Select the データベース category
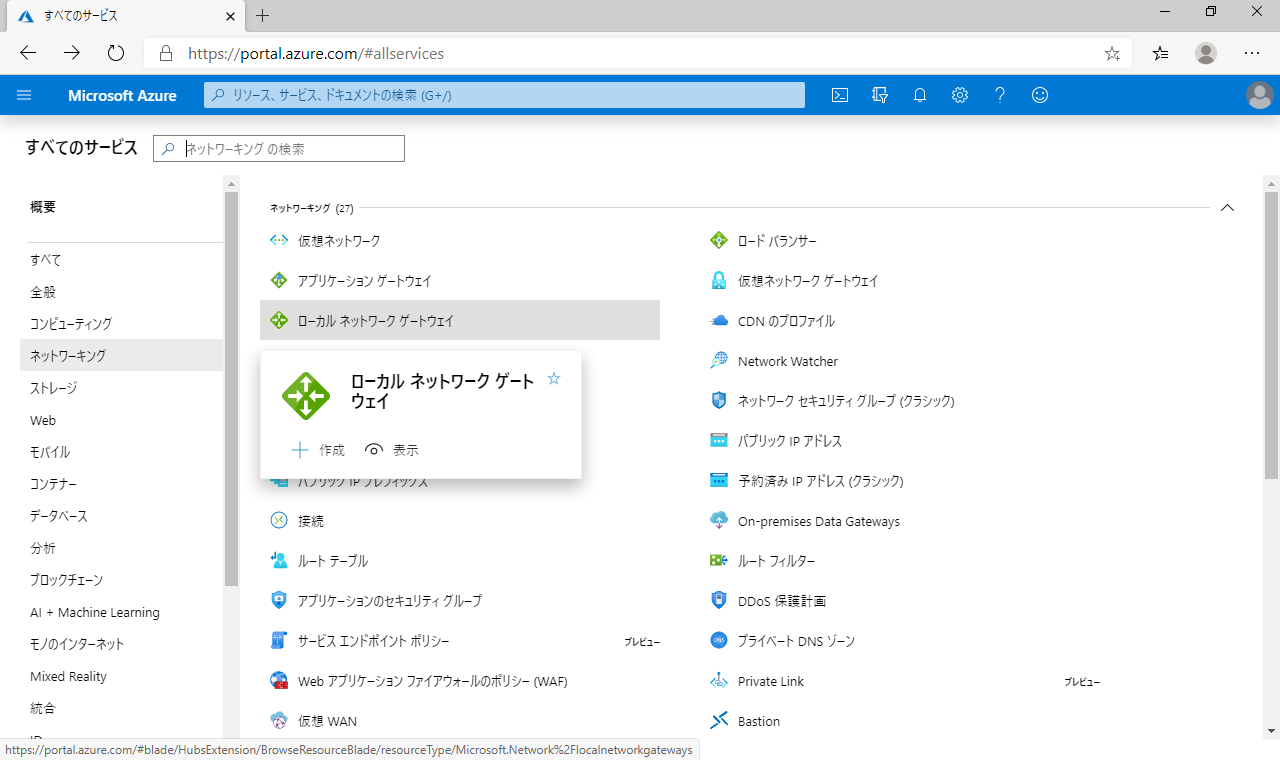 tap(59, 516)
